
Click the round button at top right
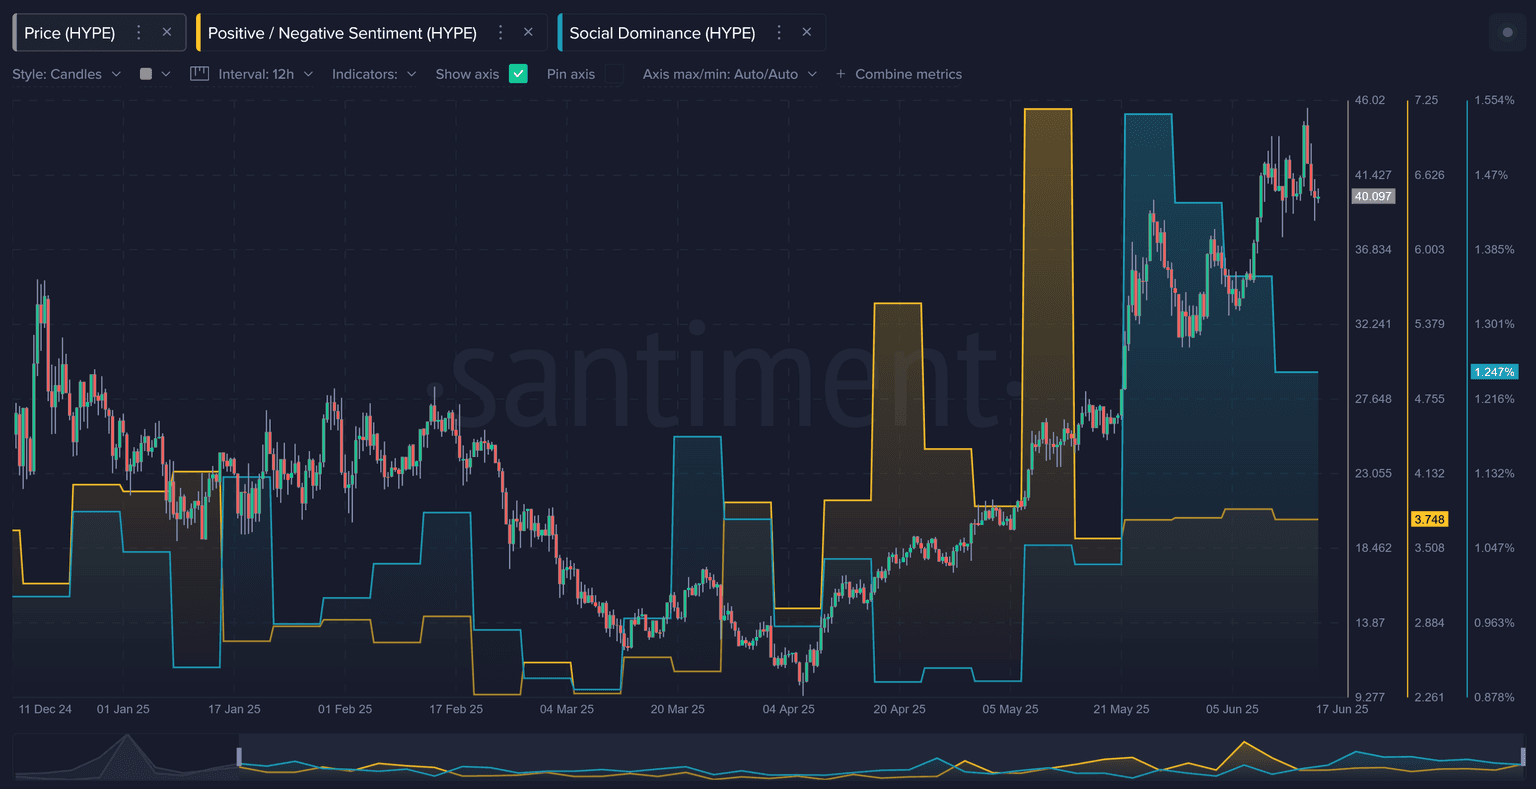click(x=1508, y=33)
